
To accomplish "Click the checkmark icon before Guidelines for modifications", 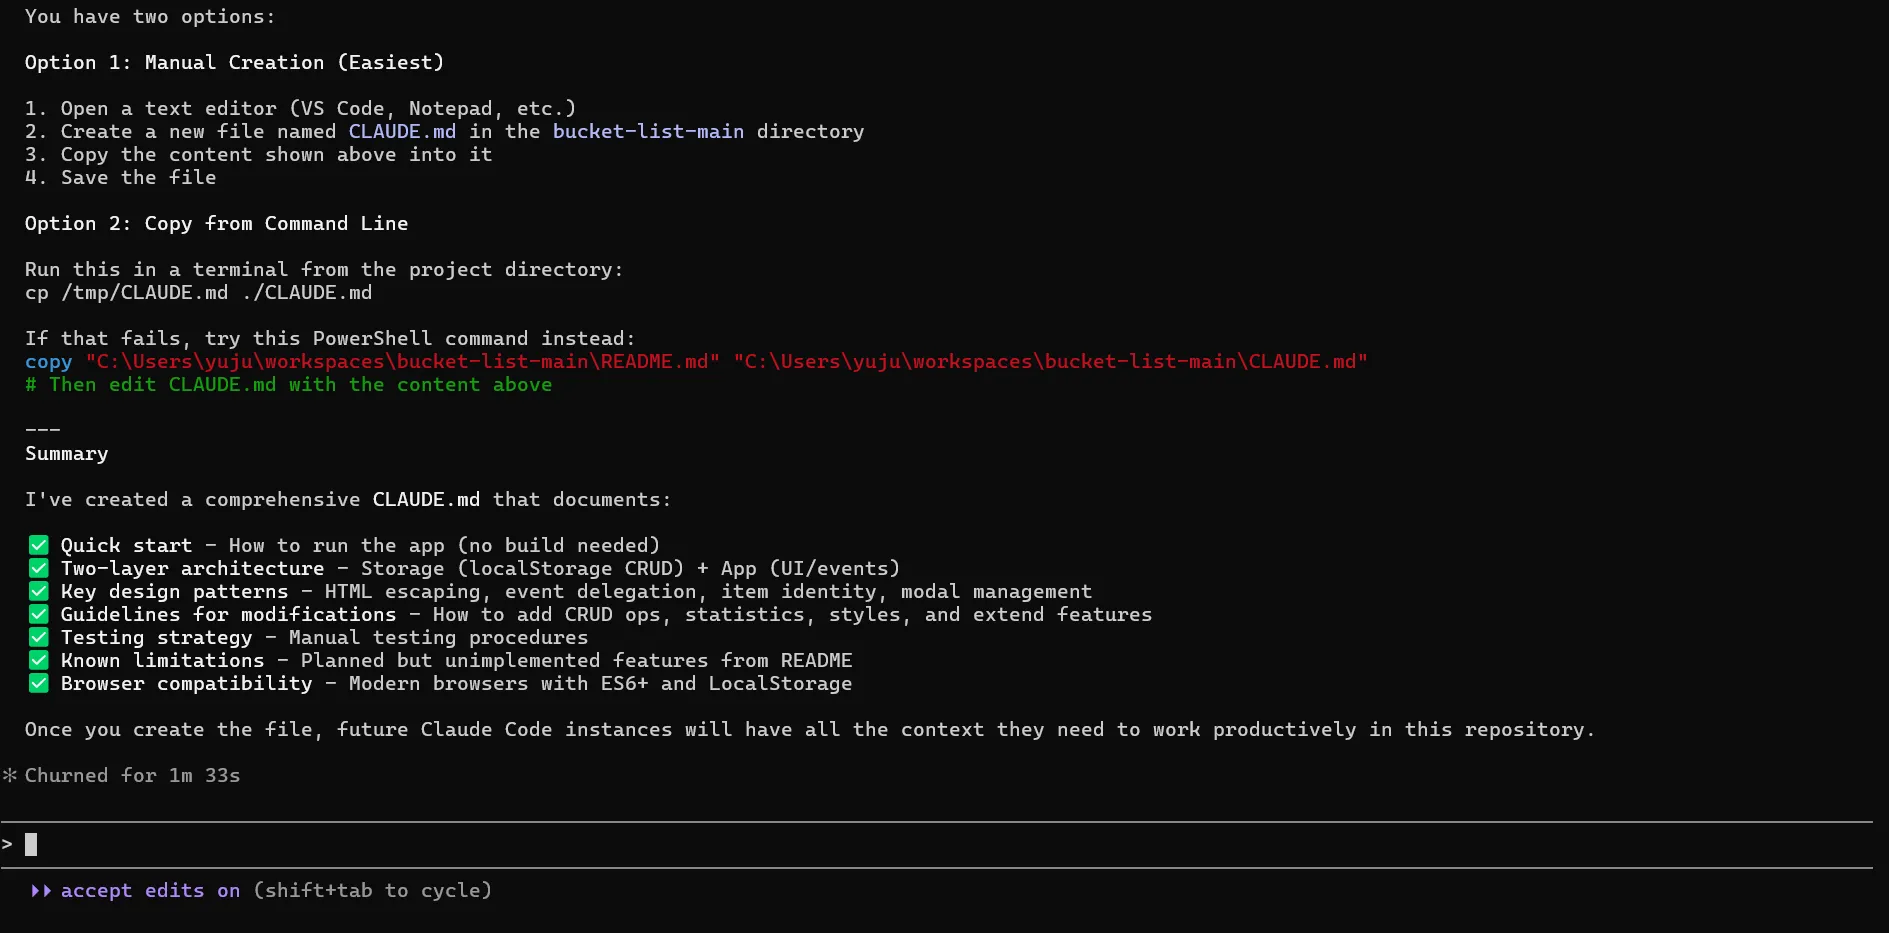I will tap(39, 614).
